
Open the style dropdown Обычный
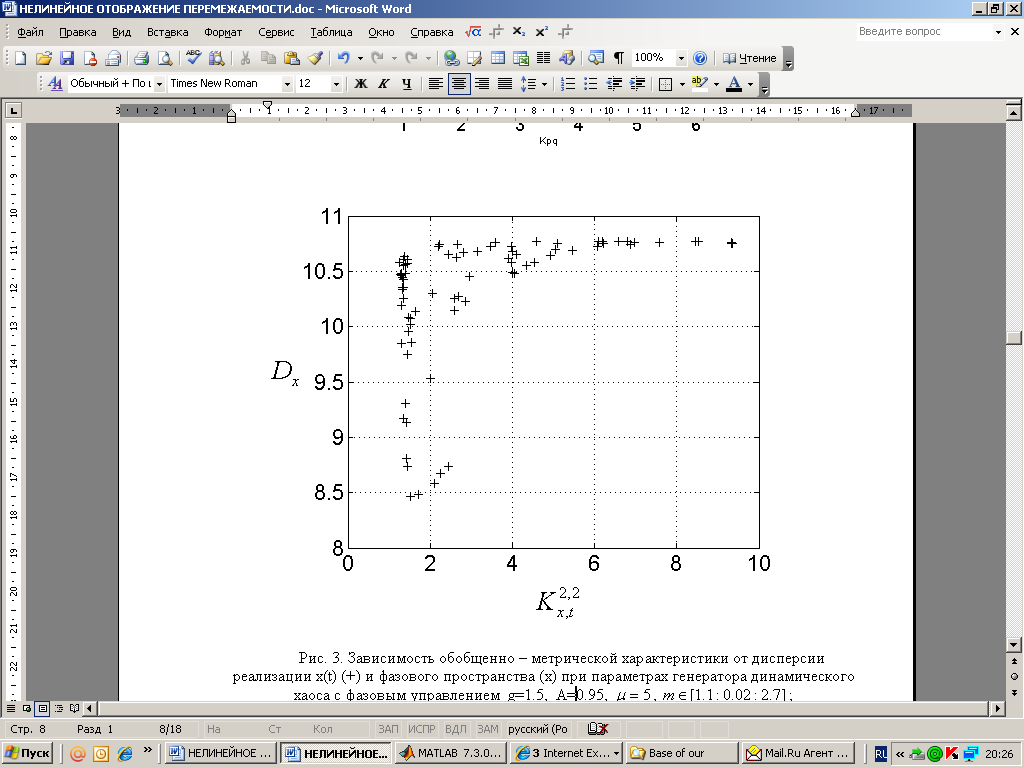point(159,84)
